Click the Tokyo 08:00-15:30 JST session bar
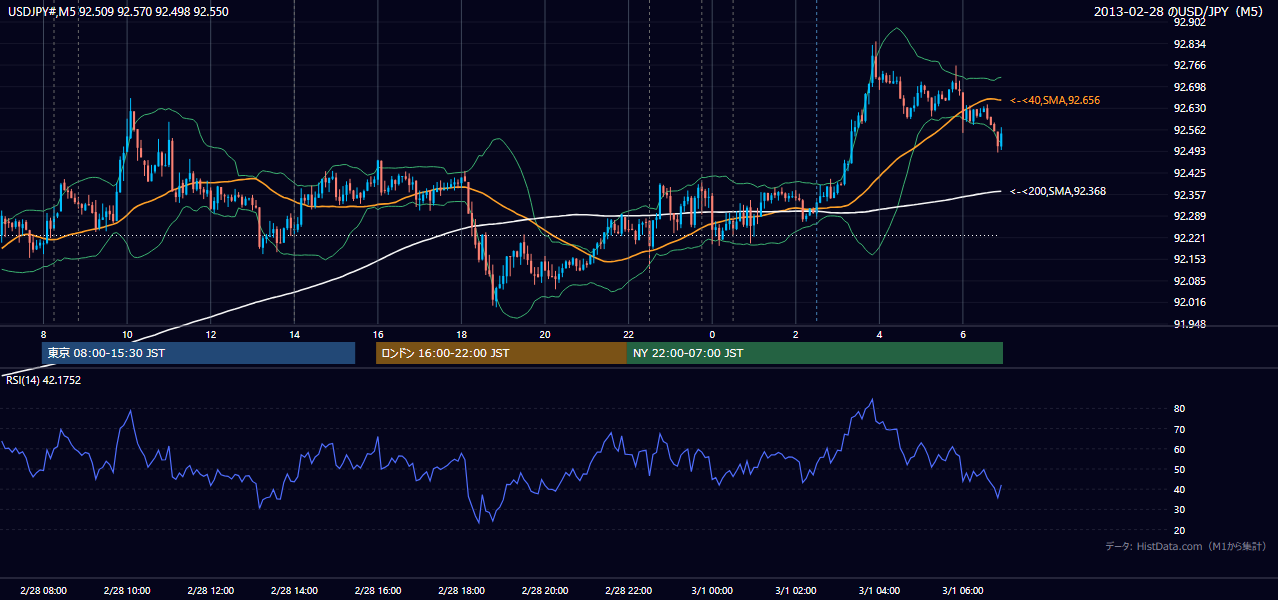Image resolution: width=1278 pixels, height=600 pixels. (x=198, y=353)
